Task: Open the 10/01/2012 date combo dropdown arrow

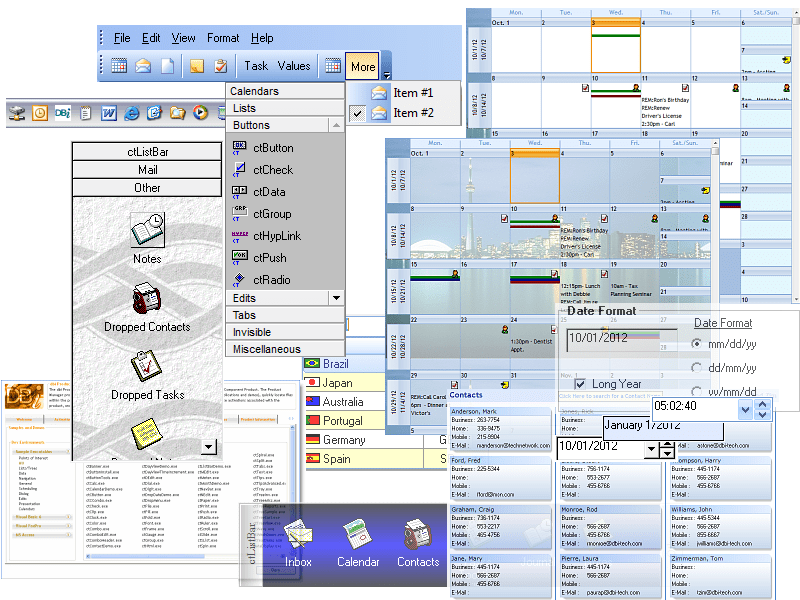Action: 651,449
